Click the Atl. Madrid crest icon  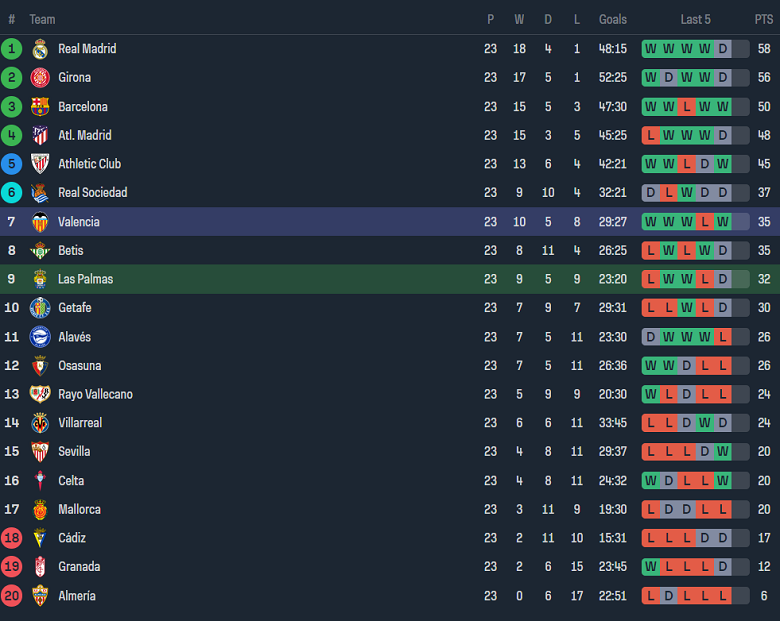[40, 136]
